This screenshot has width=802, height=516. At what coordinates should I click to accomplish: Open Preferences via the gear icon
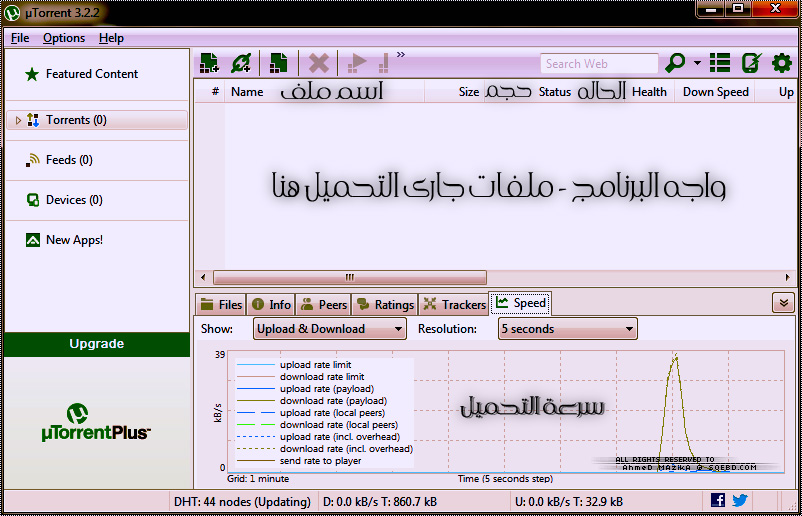[x=782, y=63]
